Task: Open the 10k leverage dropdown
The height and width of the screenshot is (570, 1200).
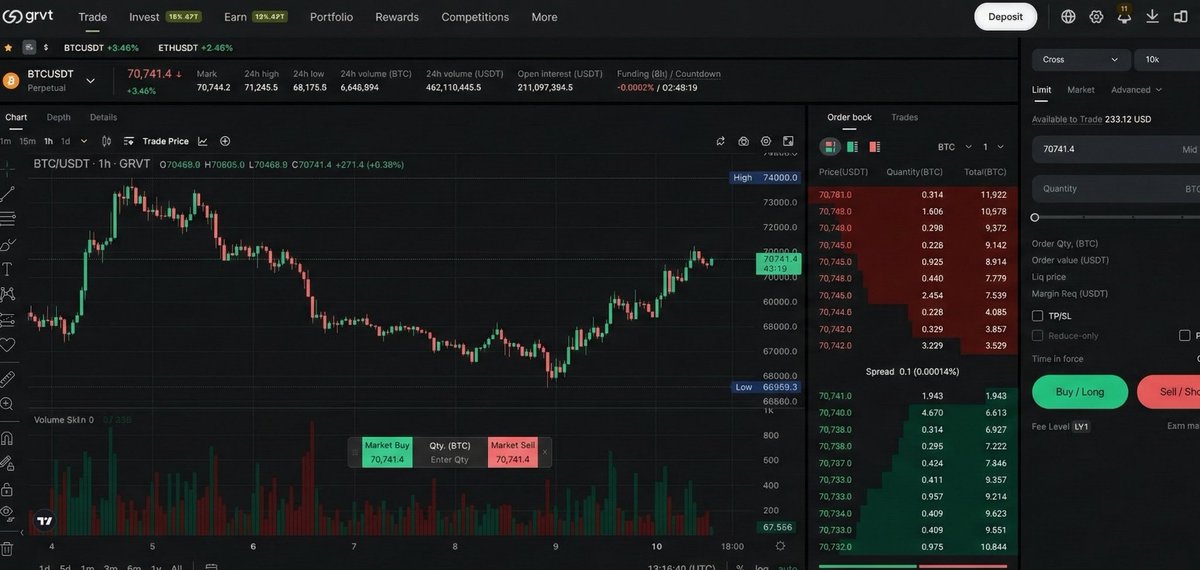Action: [1168, 59]
